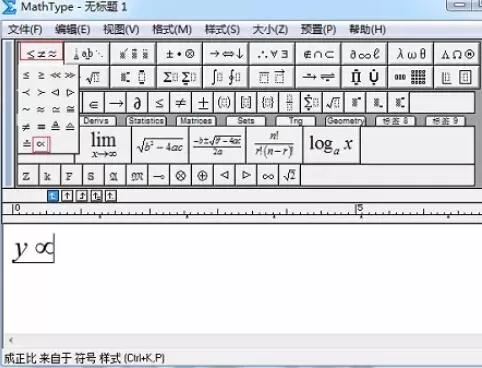Insert plus-minus ± from the small bar
Viewport: 482px width, 368px height.
[x=203, y=103]
